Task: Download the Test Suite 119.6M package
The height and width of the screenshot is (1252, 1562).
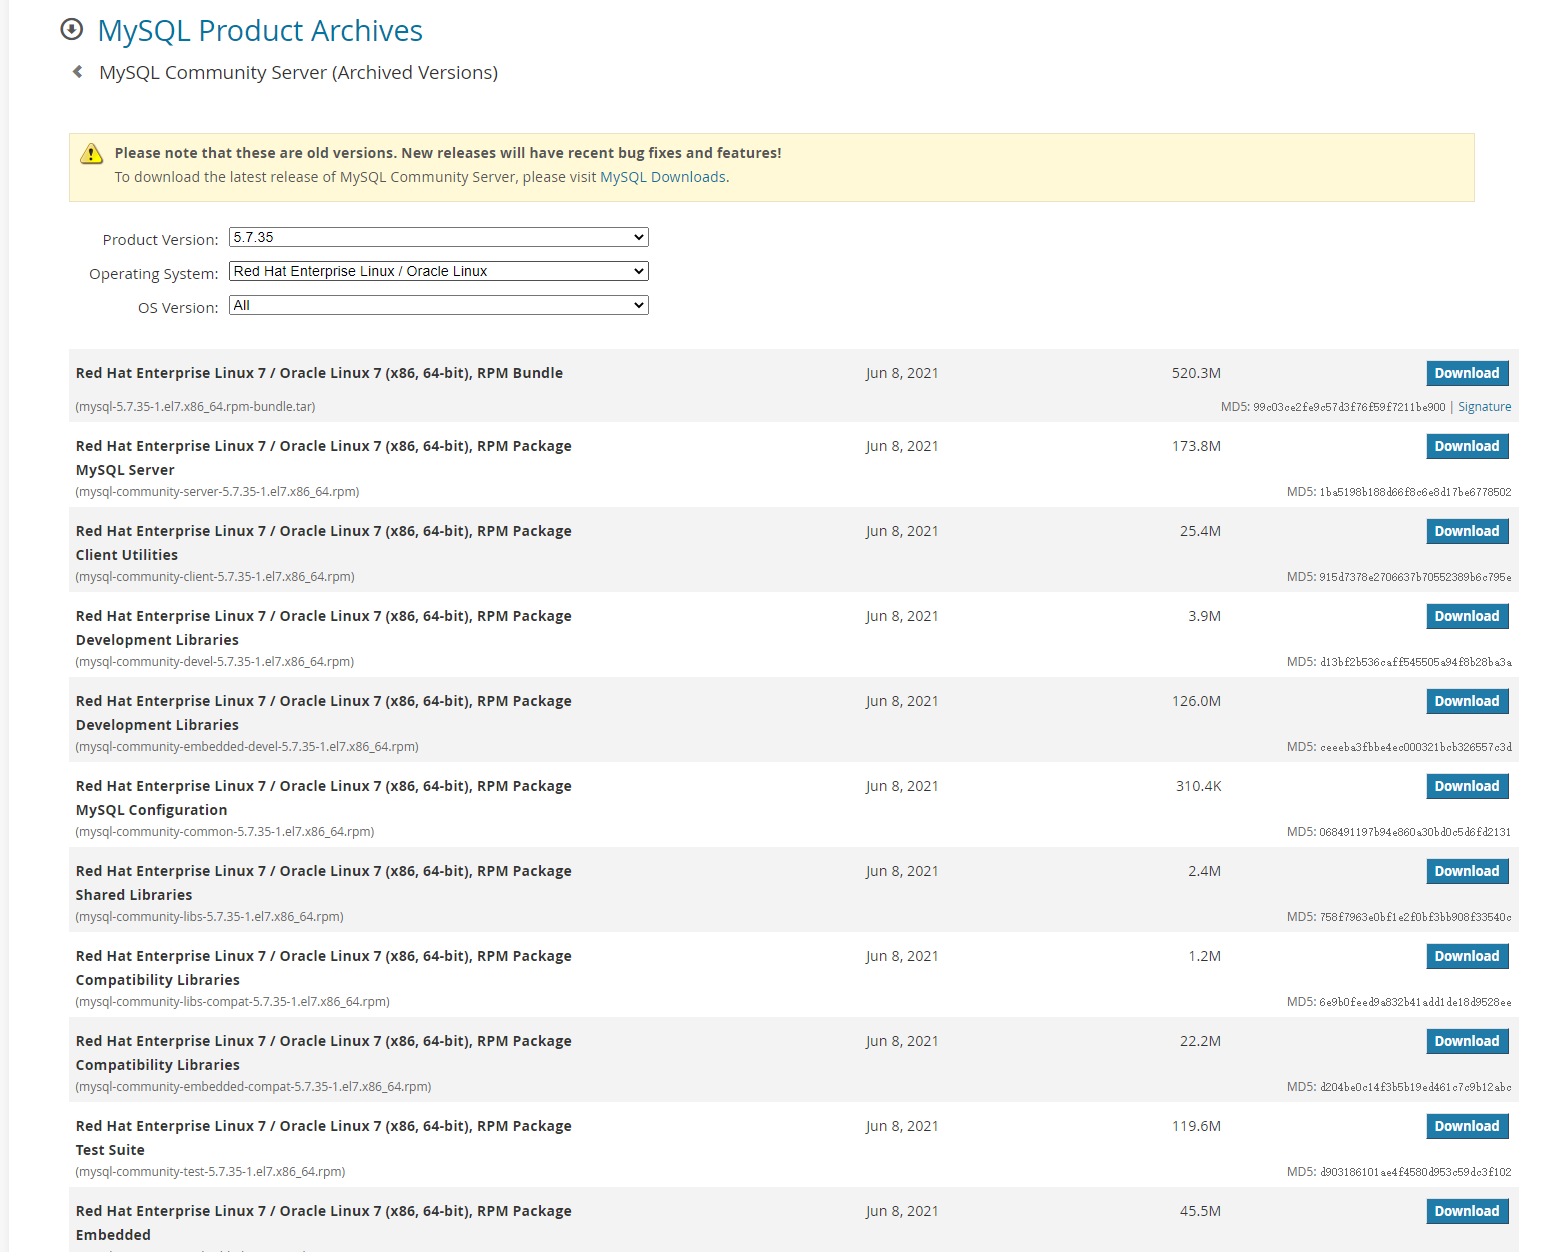Action: 1467,1126
